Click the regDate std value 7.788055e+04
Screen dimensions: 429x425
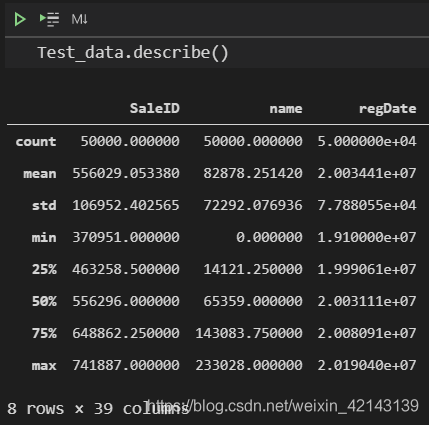367,205
